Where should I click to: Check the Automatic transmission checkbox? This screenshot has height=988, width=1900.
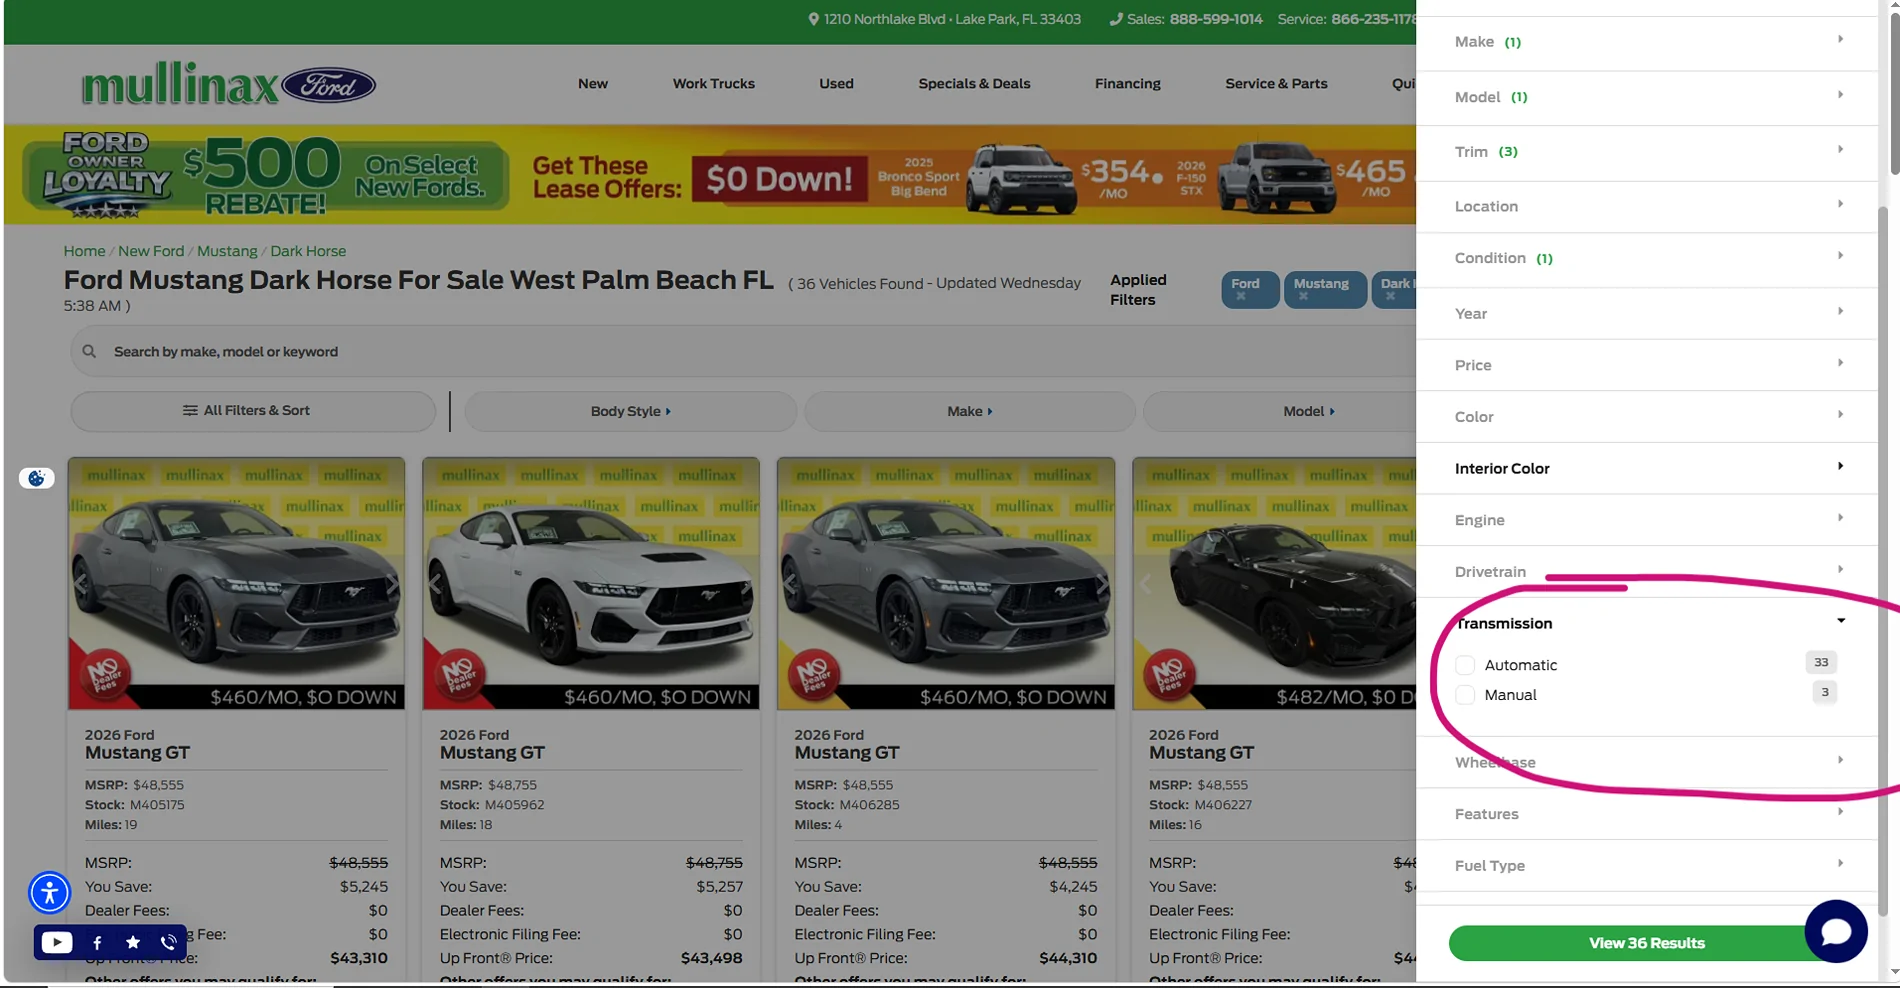pyautogui.click(x=1465, y=665)
